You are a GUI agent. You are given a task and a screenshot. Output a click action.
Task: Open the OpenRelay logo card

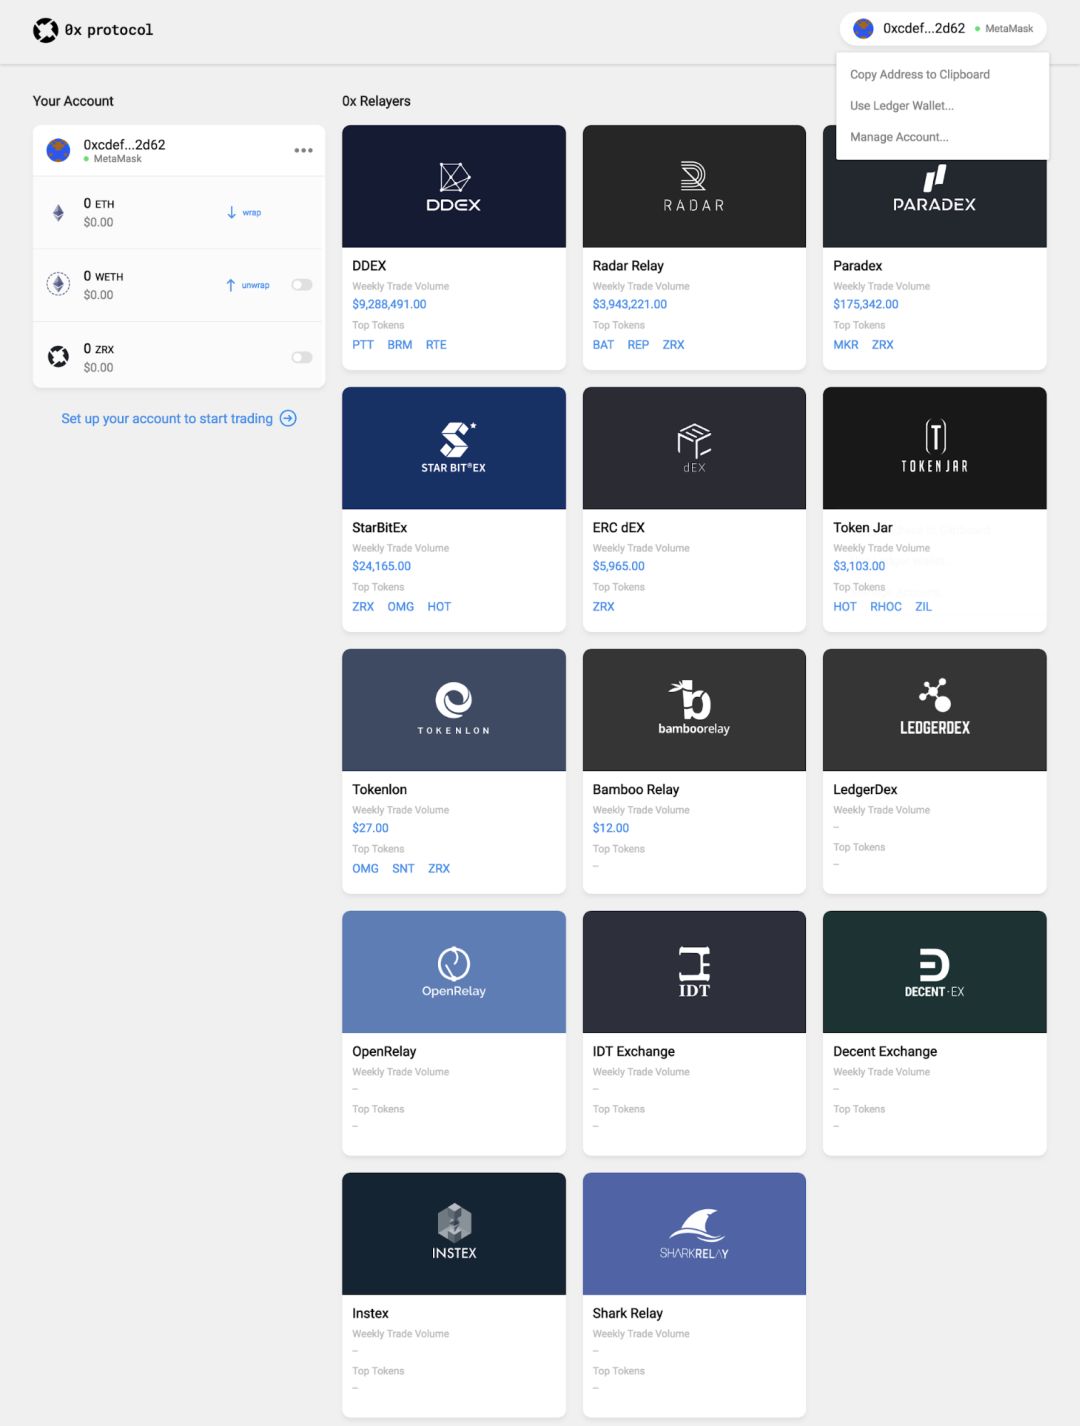click(x=454, y=972)
